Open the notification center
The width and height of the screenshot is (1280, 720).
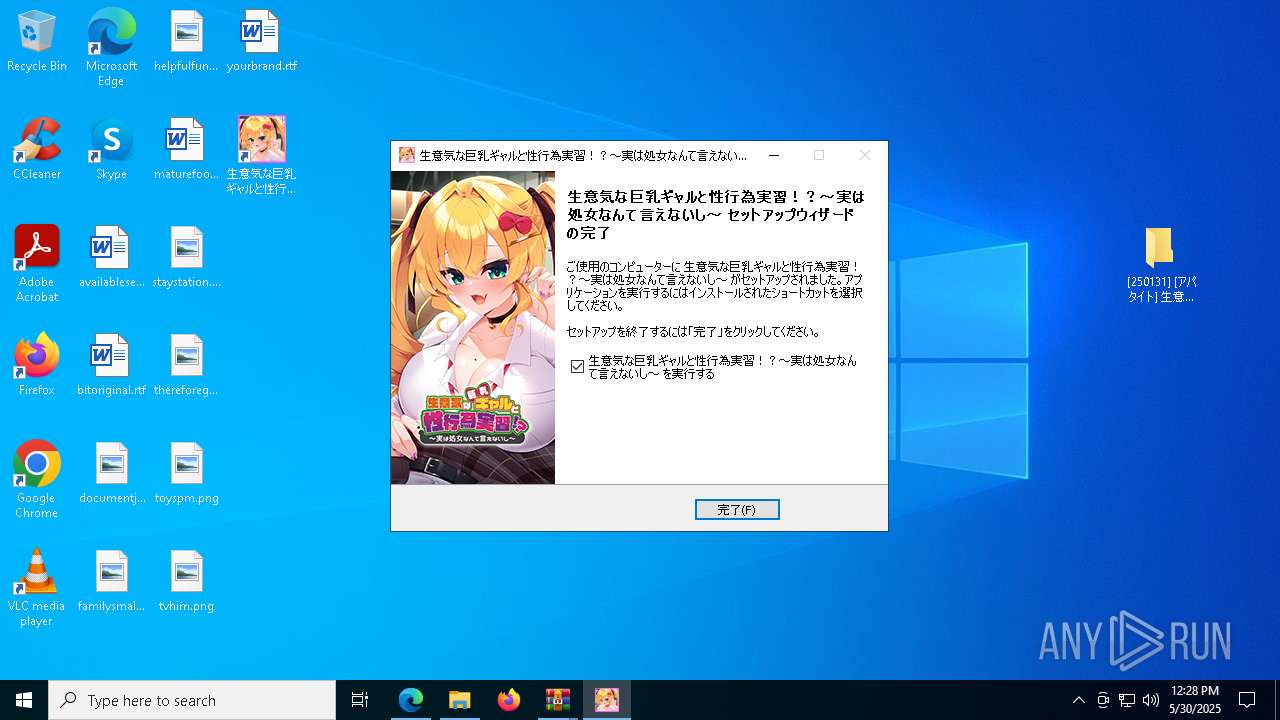(x=1247, y=700)
